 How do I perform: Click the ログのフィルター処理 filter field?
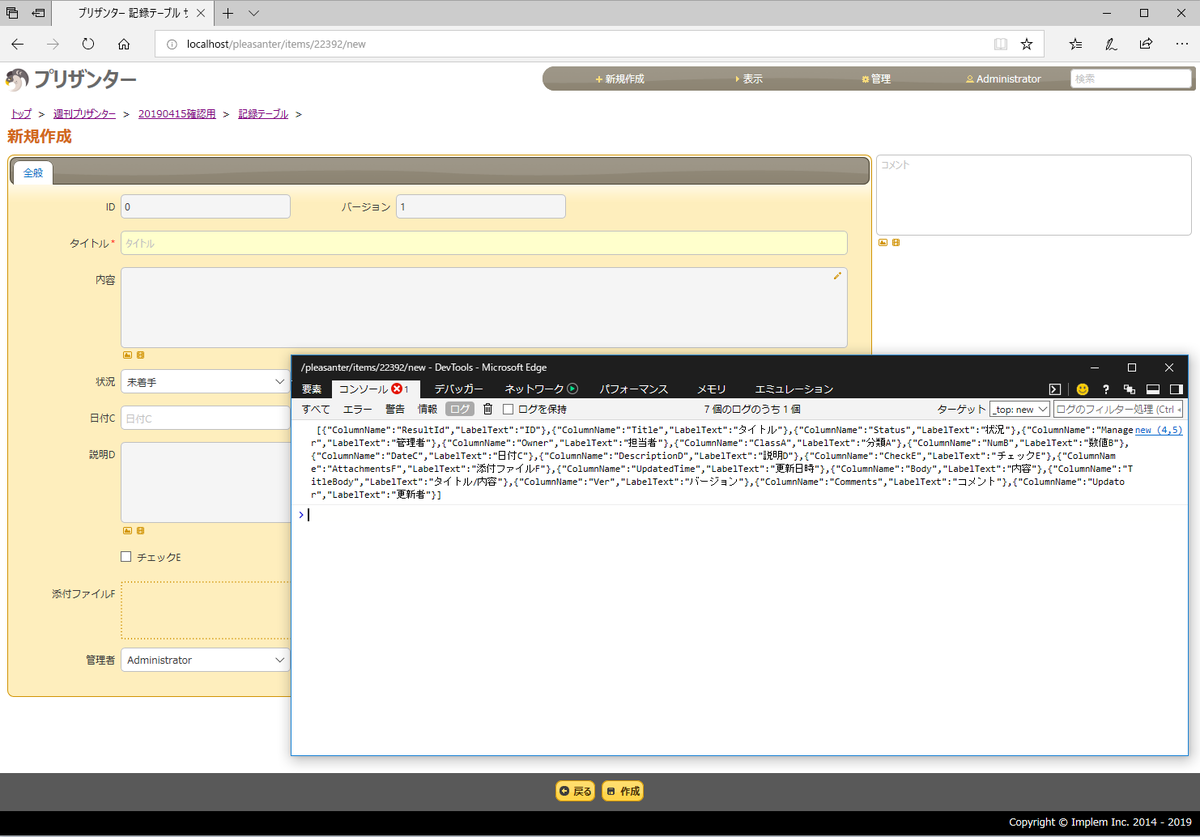[x=1119, y=409]
